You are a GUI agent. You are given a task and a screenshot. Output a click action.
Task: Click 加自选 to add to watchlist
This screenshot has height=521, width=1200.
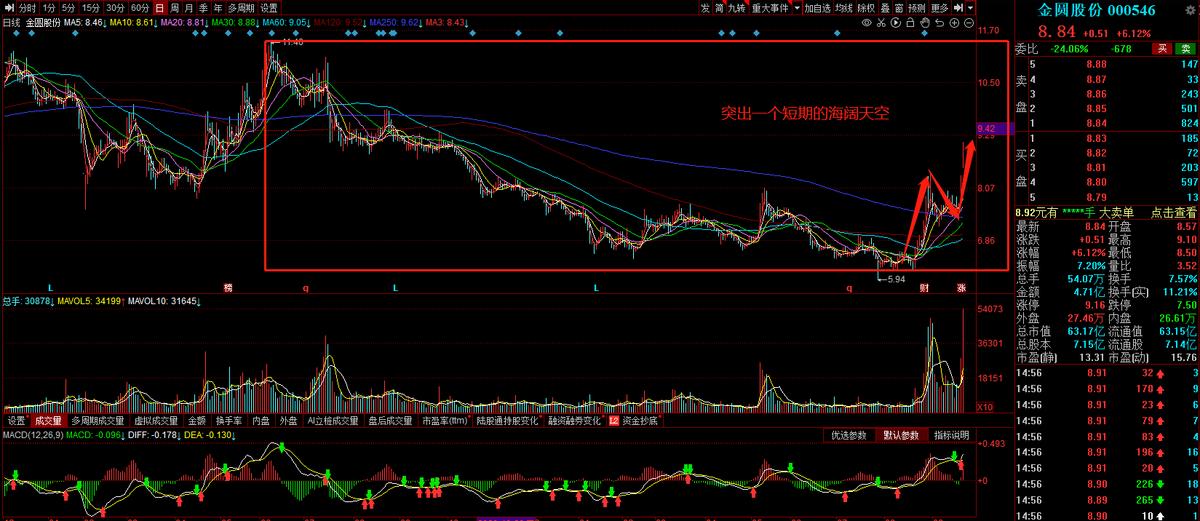point(817,8)
